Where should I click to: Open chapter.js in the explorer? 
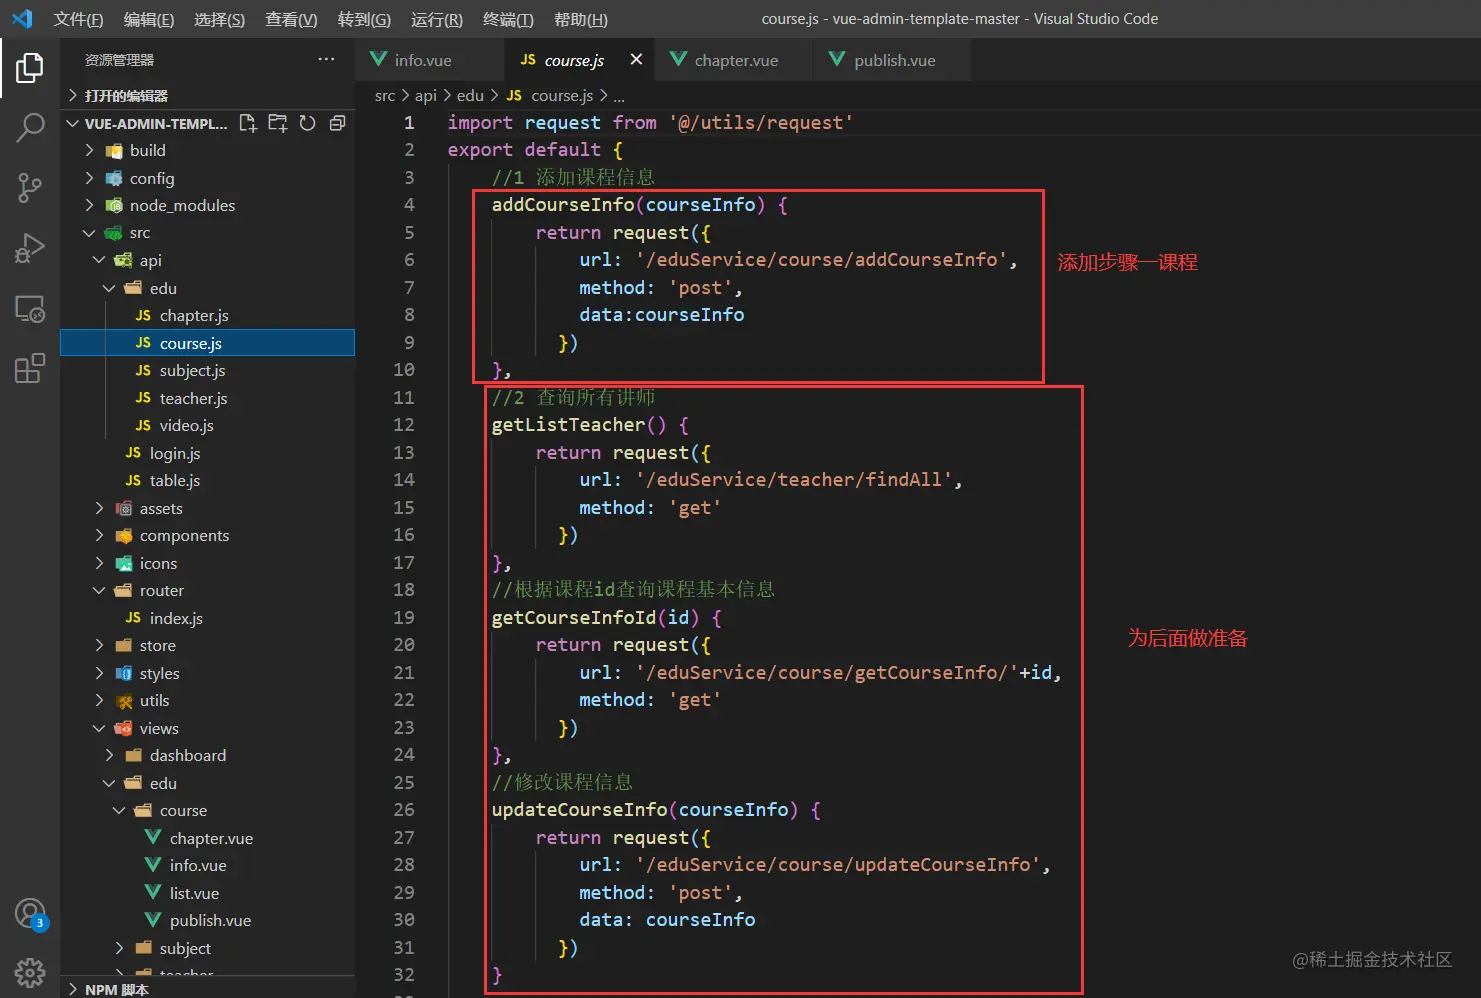click(x=207, y=315)
